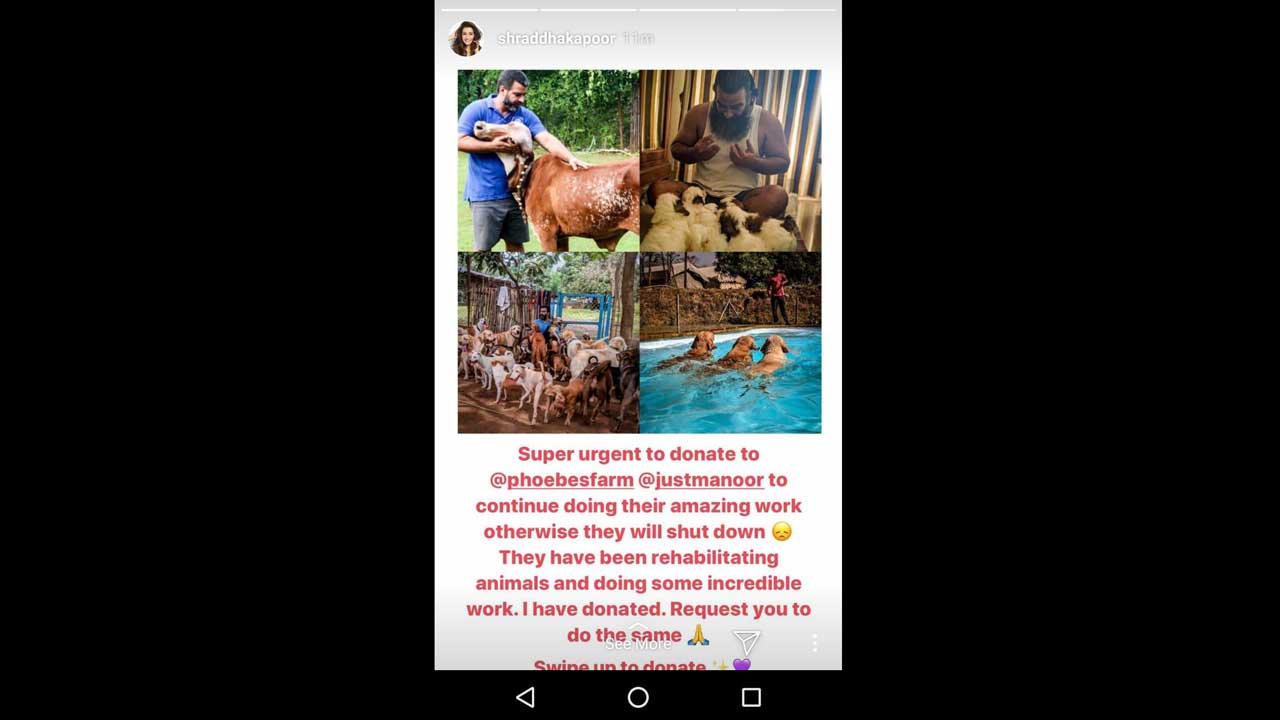This screenshot has width=1280, height=720.
Task: Tap the Android home circle button
Action: (638, 697)
